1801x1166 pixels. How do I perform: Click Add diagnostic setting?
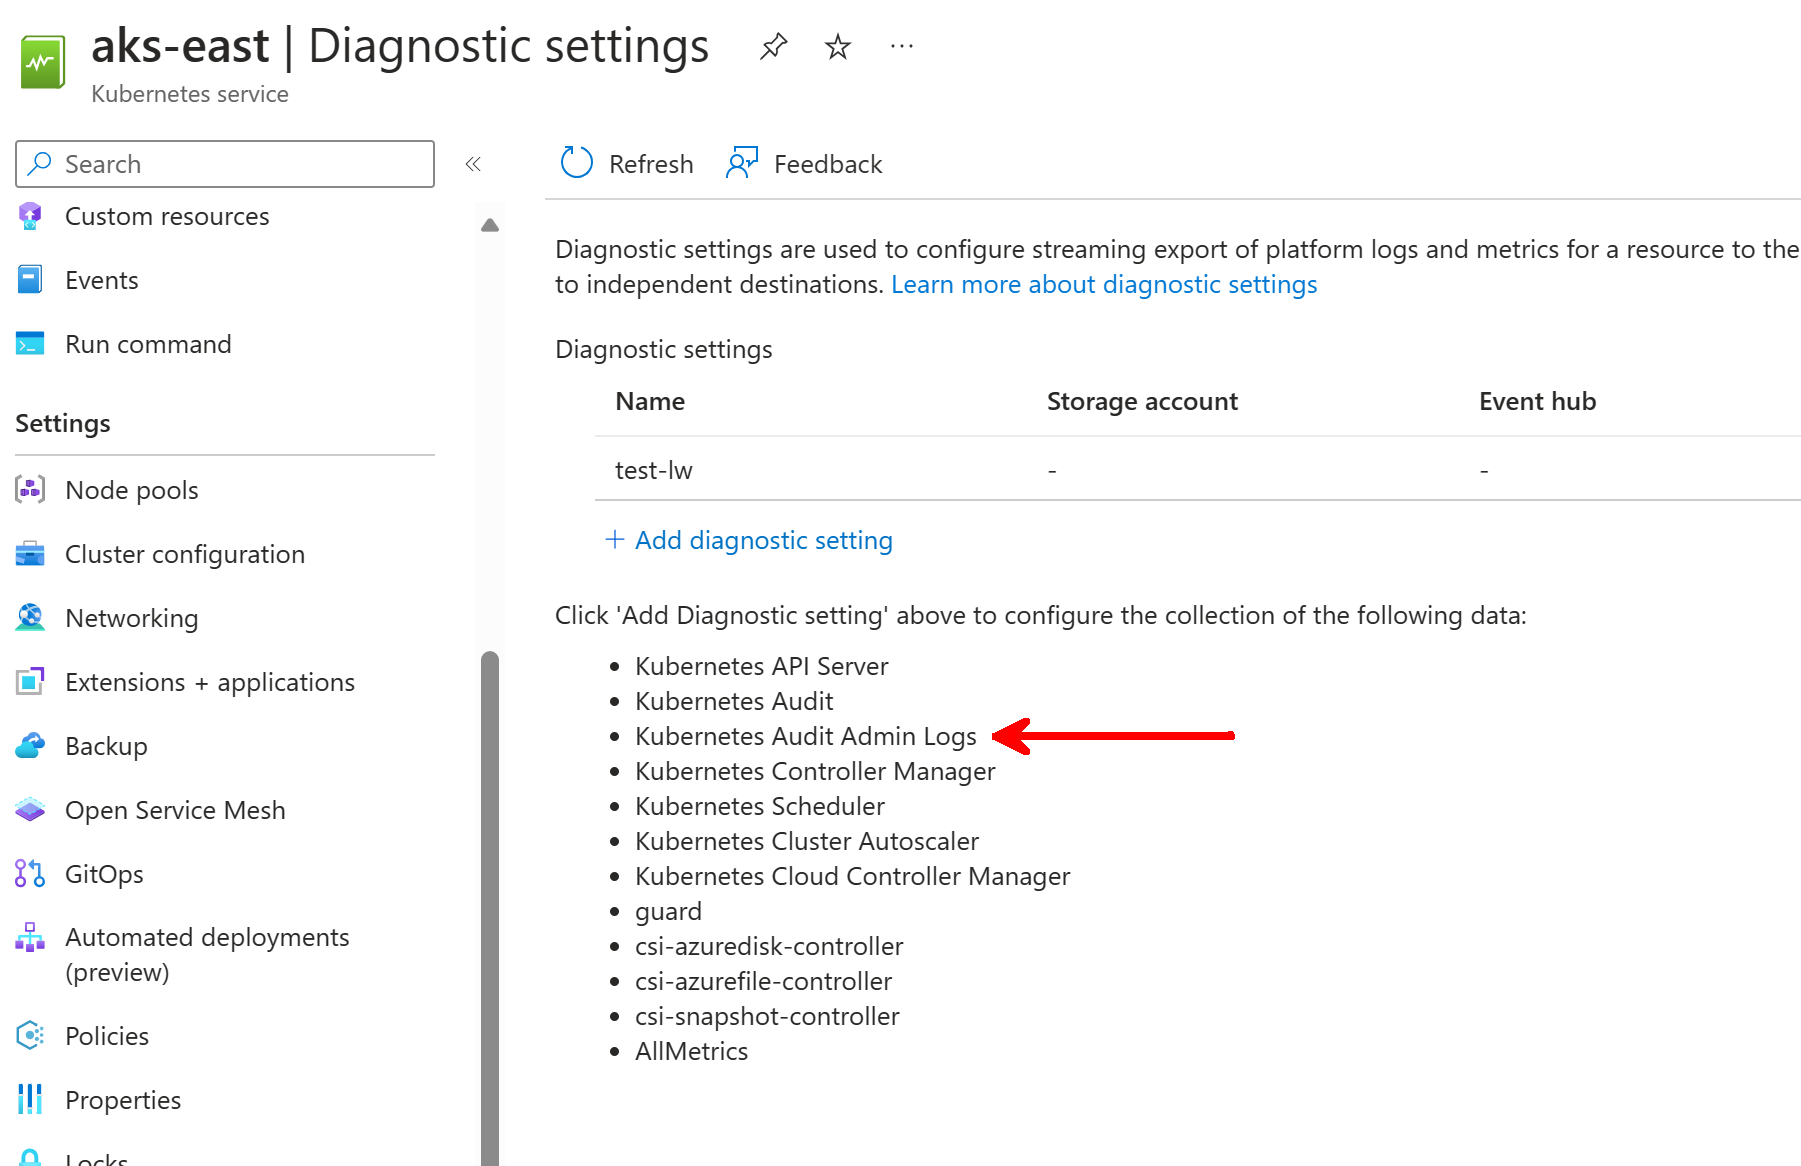(x=749, y=540)
